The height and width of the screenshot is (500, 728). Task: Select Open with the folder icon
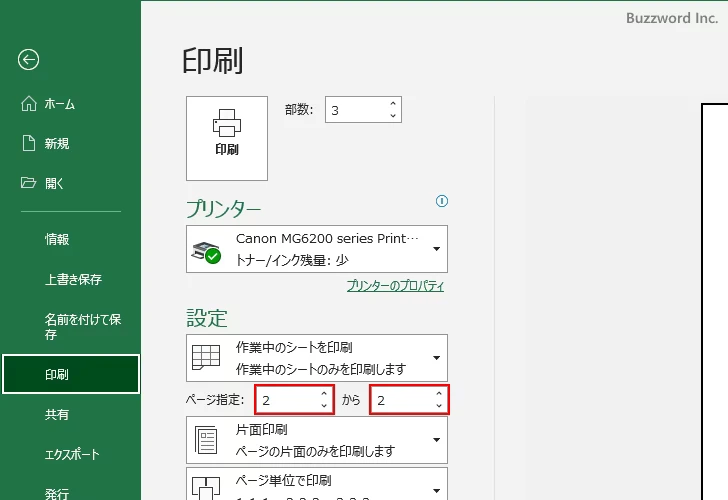(x=54, y=183)
